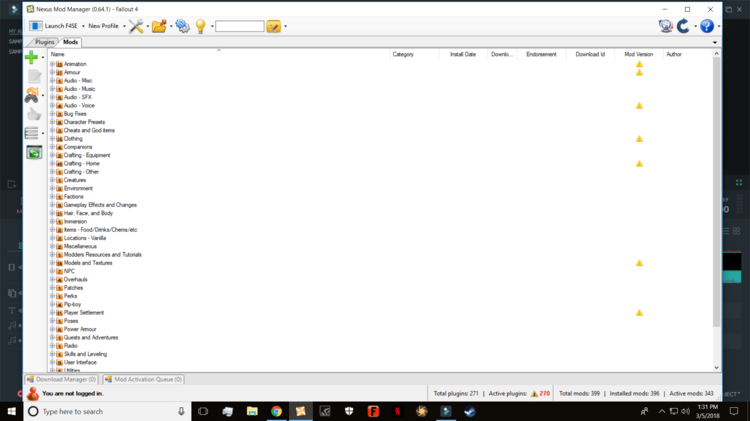Sort by the Install Date column header
The width and height of the screenshot is (750, 421).
(463, 55)
